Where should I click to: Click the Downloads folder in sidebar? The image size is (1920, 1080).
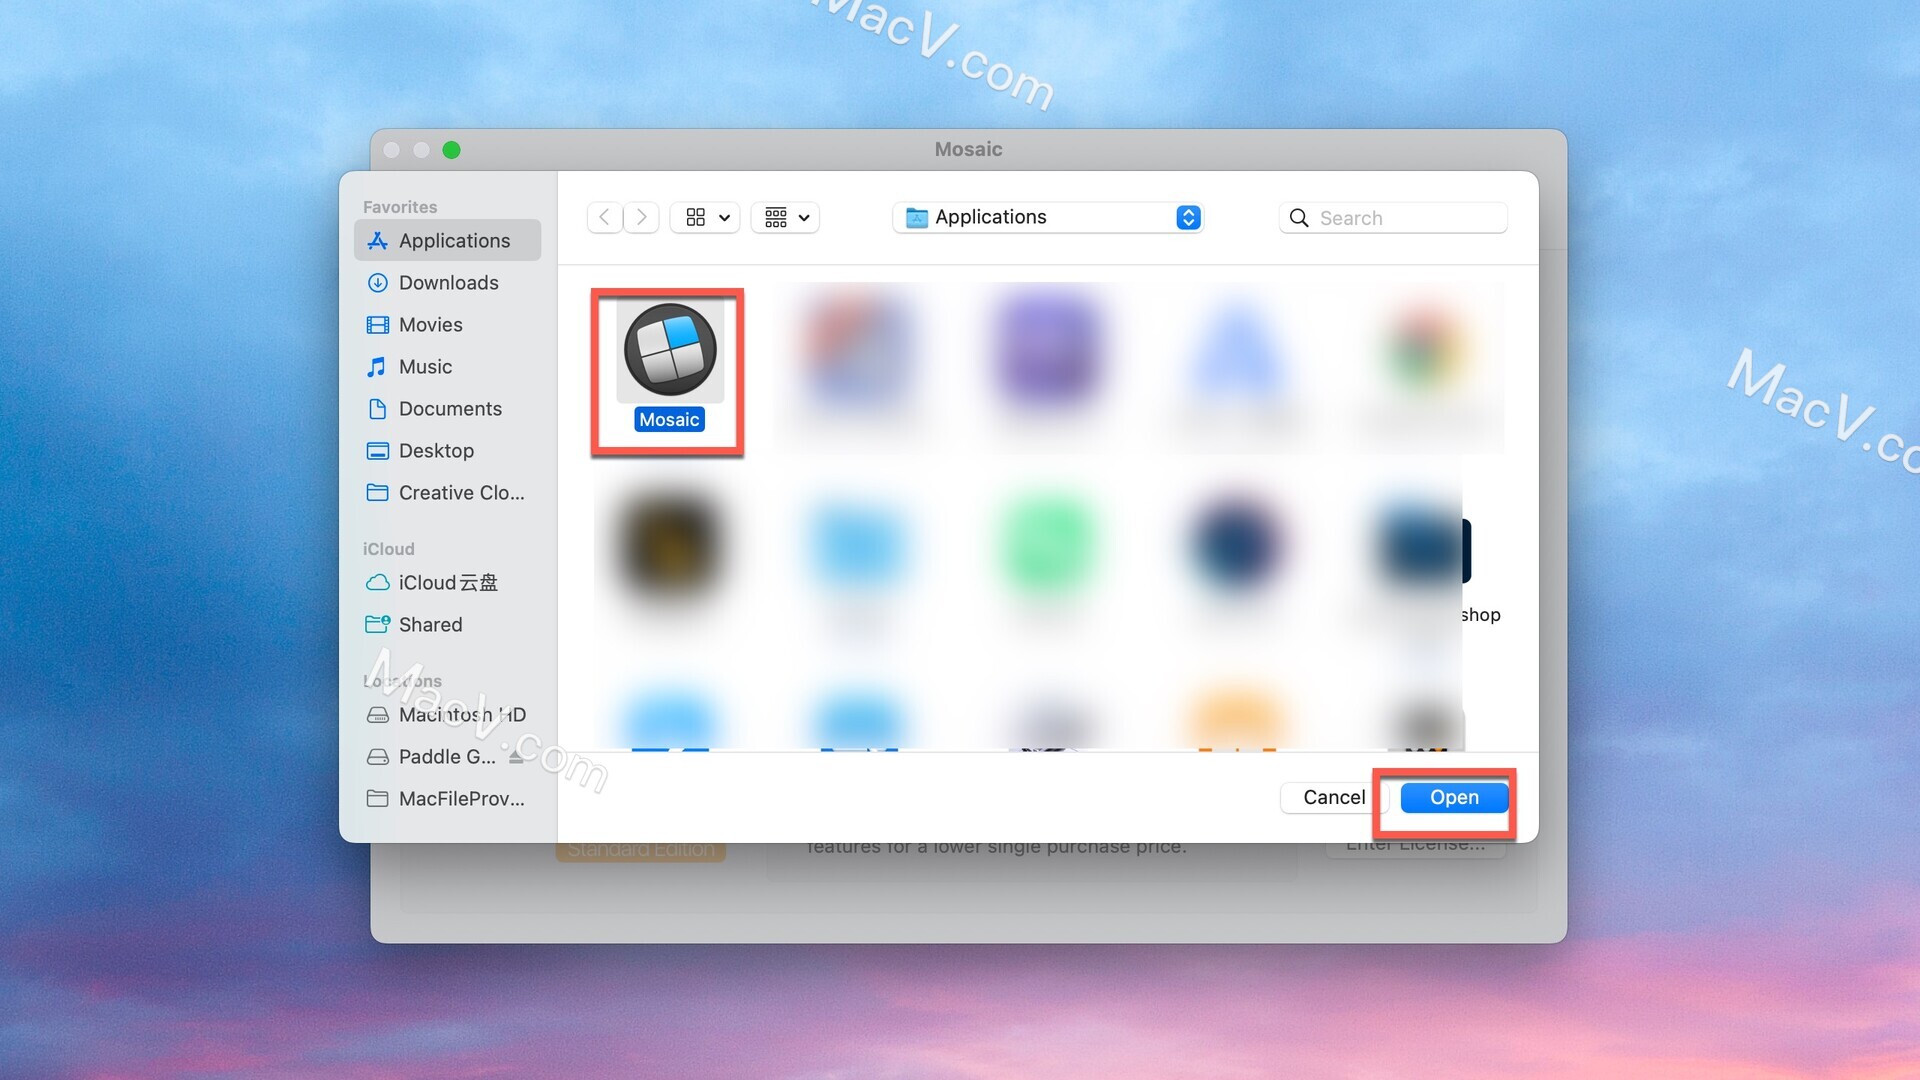[x=448, y=282]
